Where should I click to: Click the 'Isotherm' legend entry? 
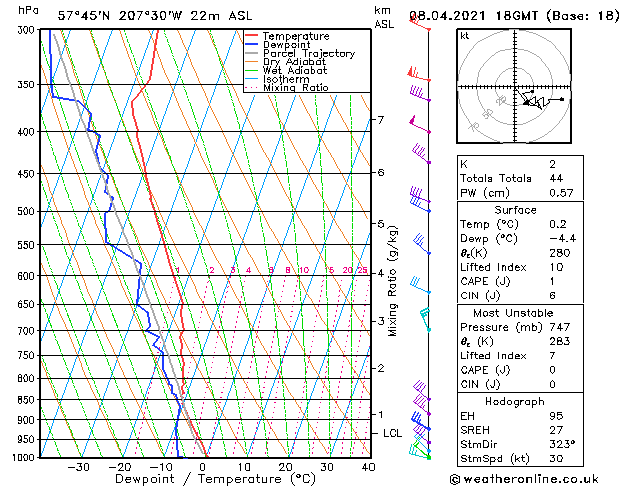pos(286,79)
